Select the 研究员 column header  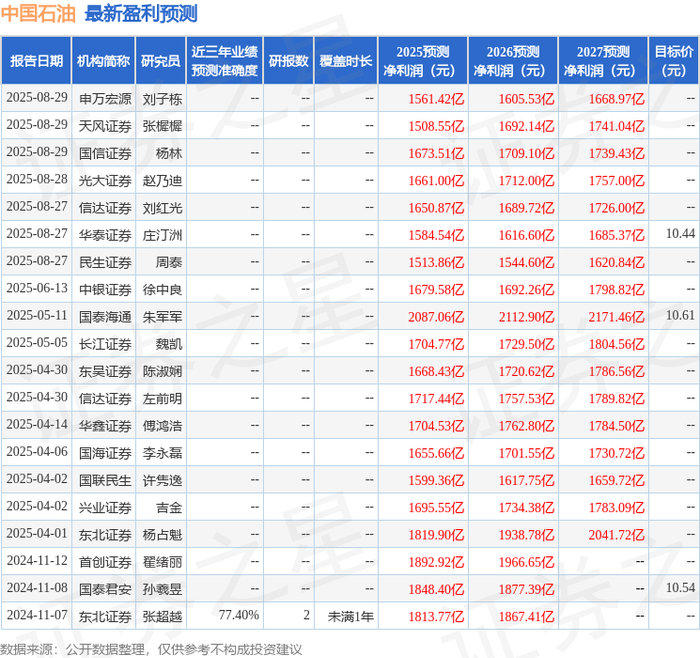(x=161, y=61)
